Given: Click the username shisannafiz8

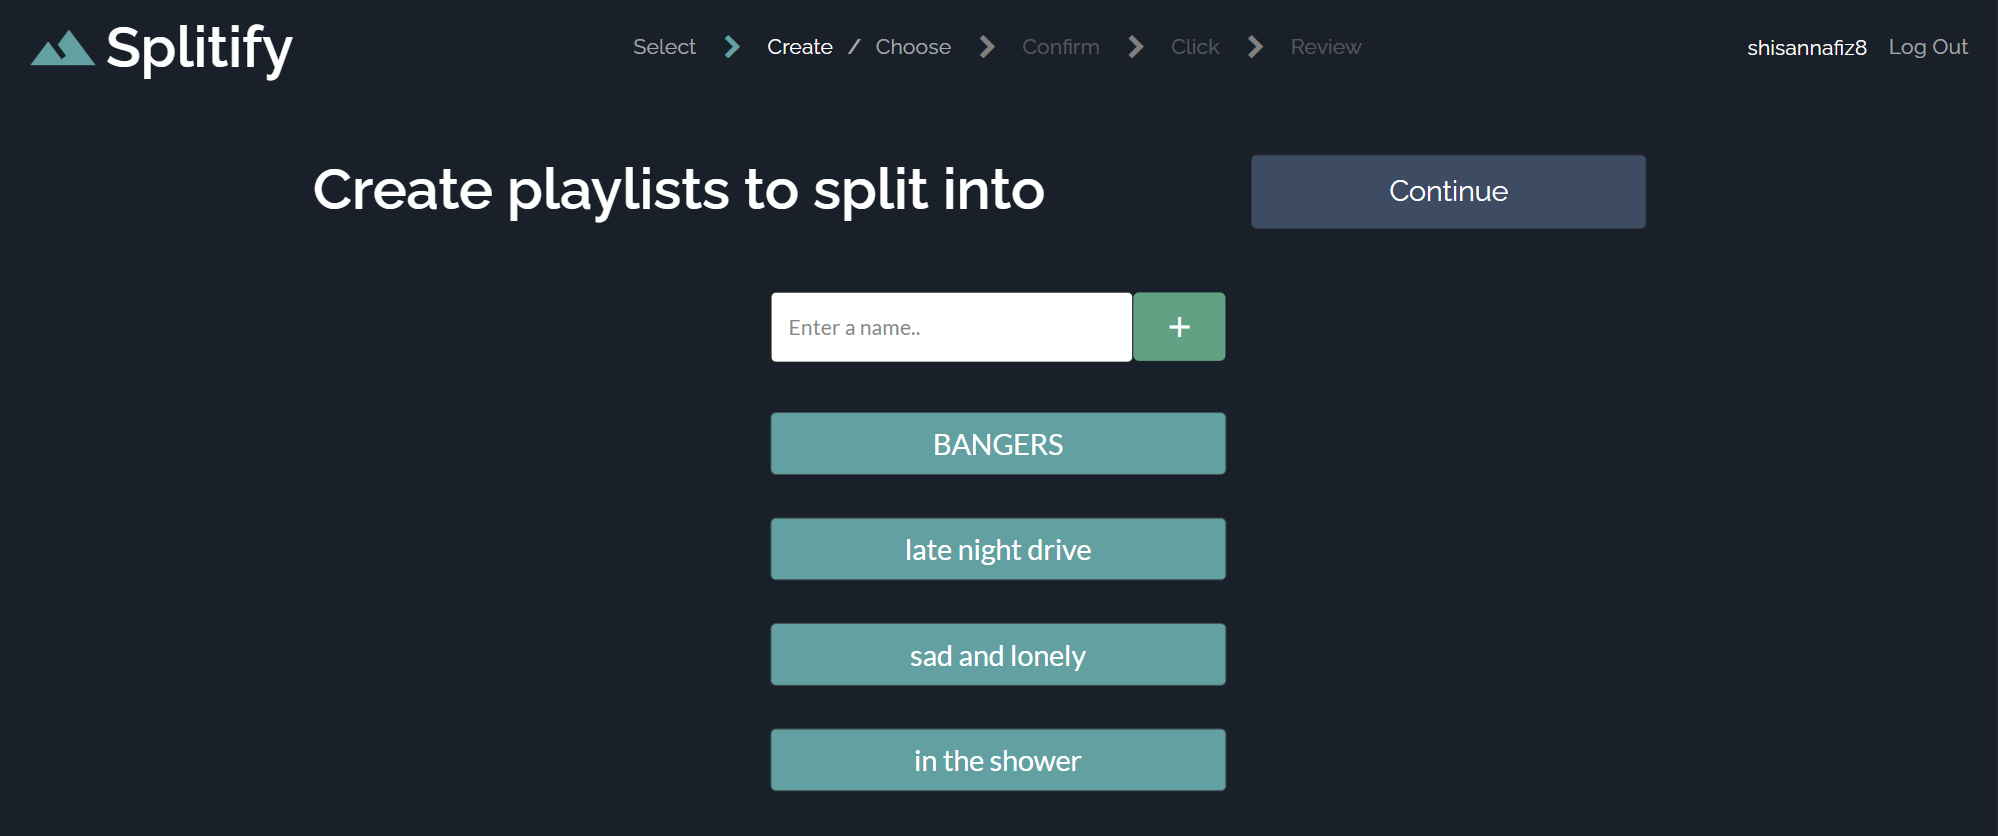Looking at the screenshot, I should (x=1806, y=46).
